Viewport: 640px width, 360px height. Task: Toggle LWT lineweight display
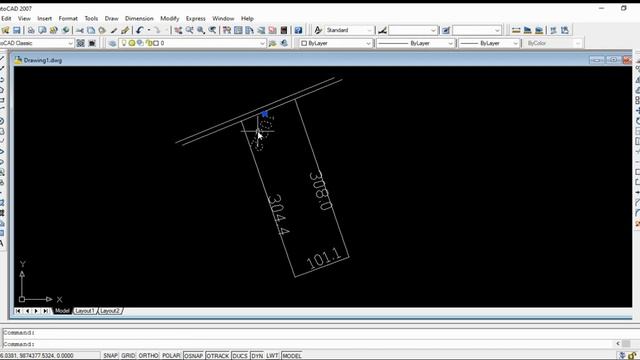(x=272, y=356)
